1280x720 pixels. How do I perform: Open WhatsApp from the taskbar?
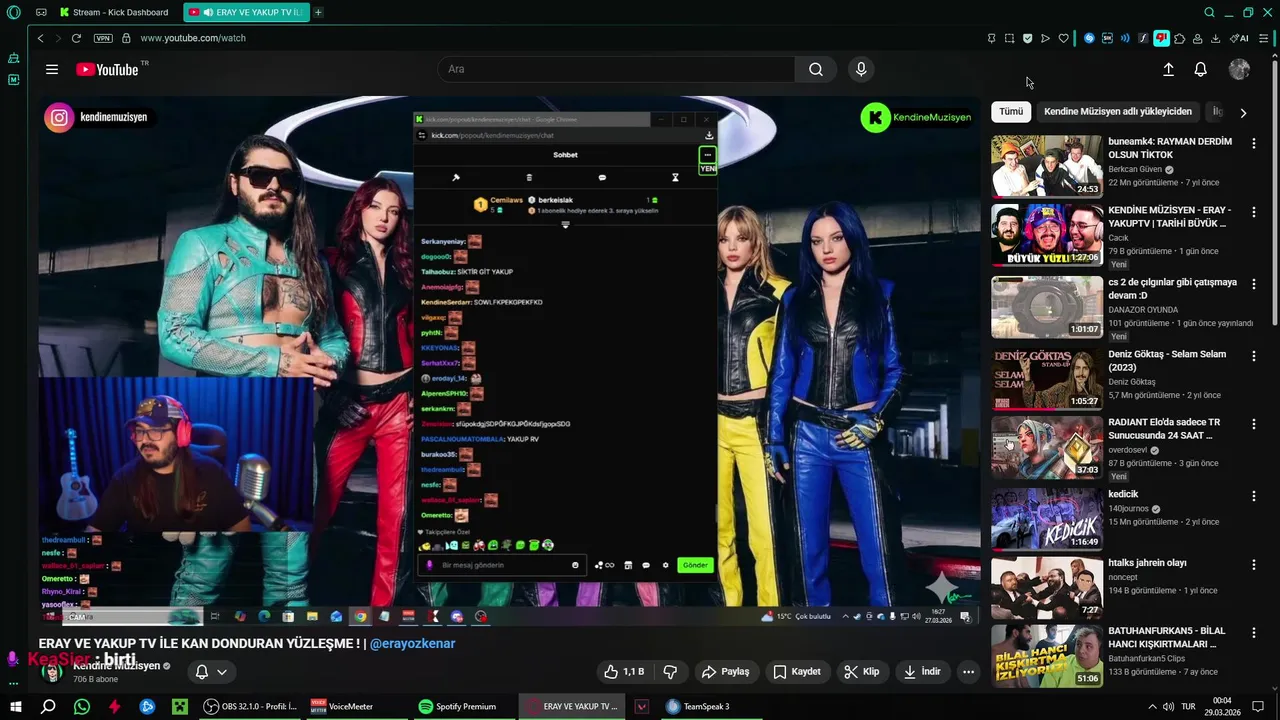pos(82,706)
